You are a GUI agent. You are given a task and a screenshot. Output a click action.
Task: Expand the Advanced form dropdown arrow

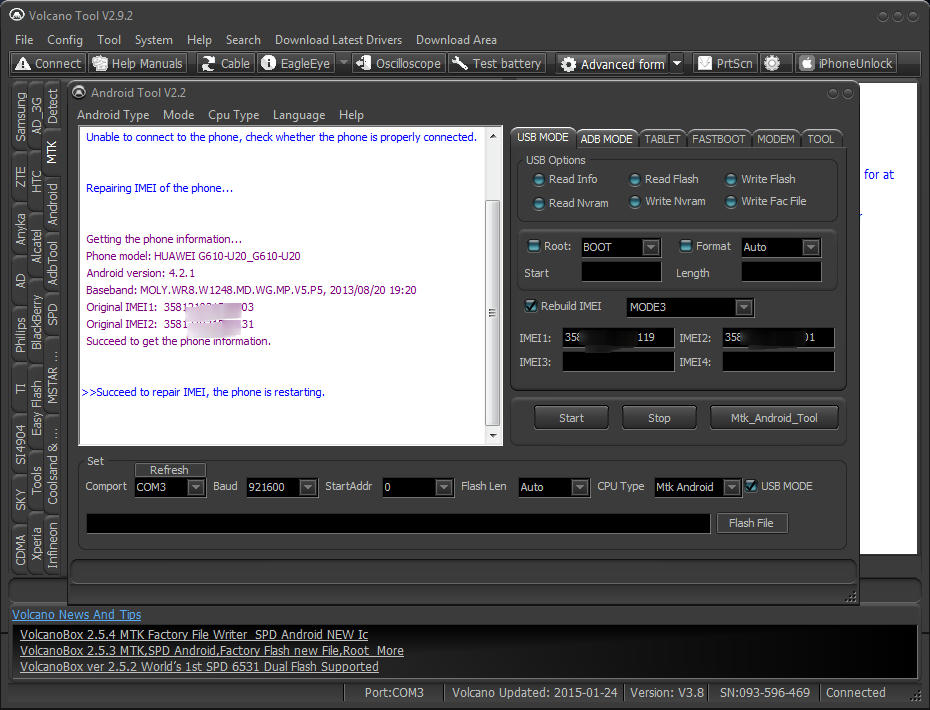pos(677,63)
